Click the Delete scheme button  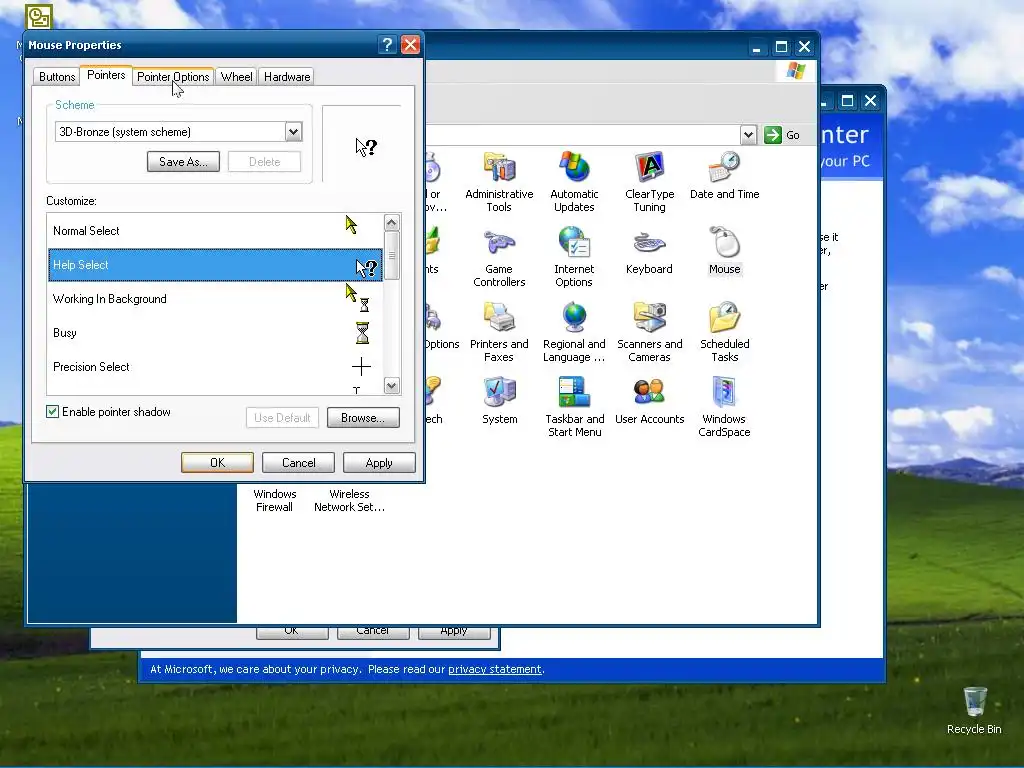pyautogui.click(x=264, y=161)
